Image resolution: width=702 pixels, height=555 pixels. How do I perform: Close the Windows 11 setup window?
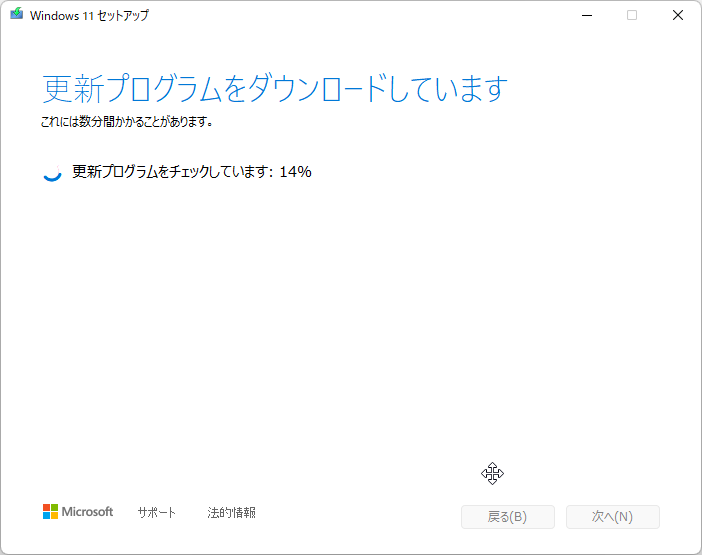point(678,15)
